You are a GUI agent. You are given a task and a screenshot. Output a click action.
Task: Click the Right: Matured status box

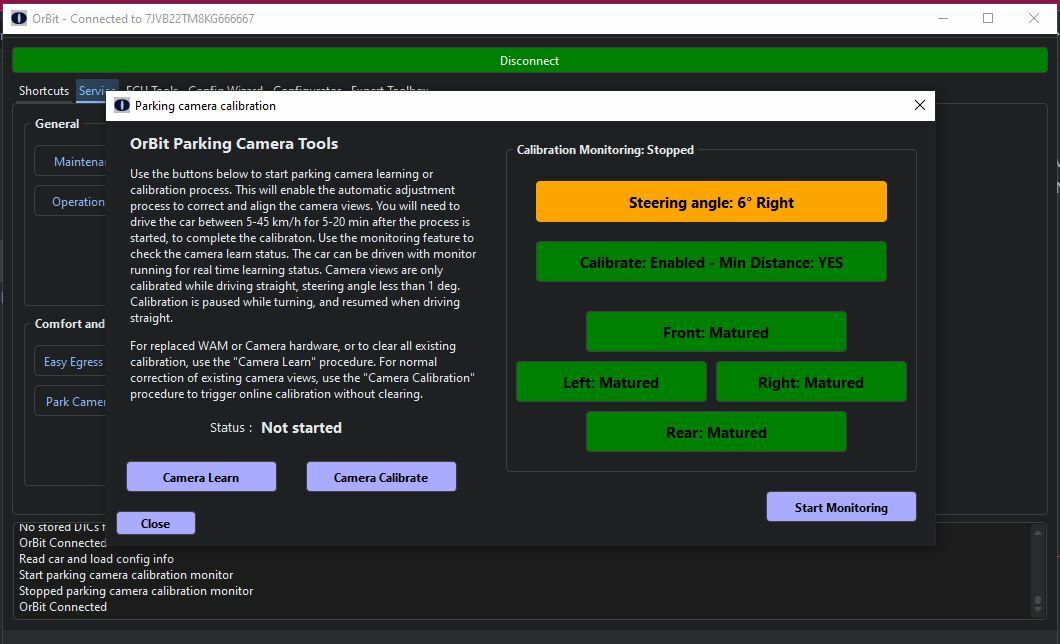(811, 382)
